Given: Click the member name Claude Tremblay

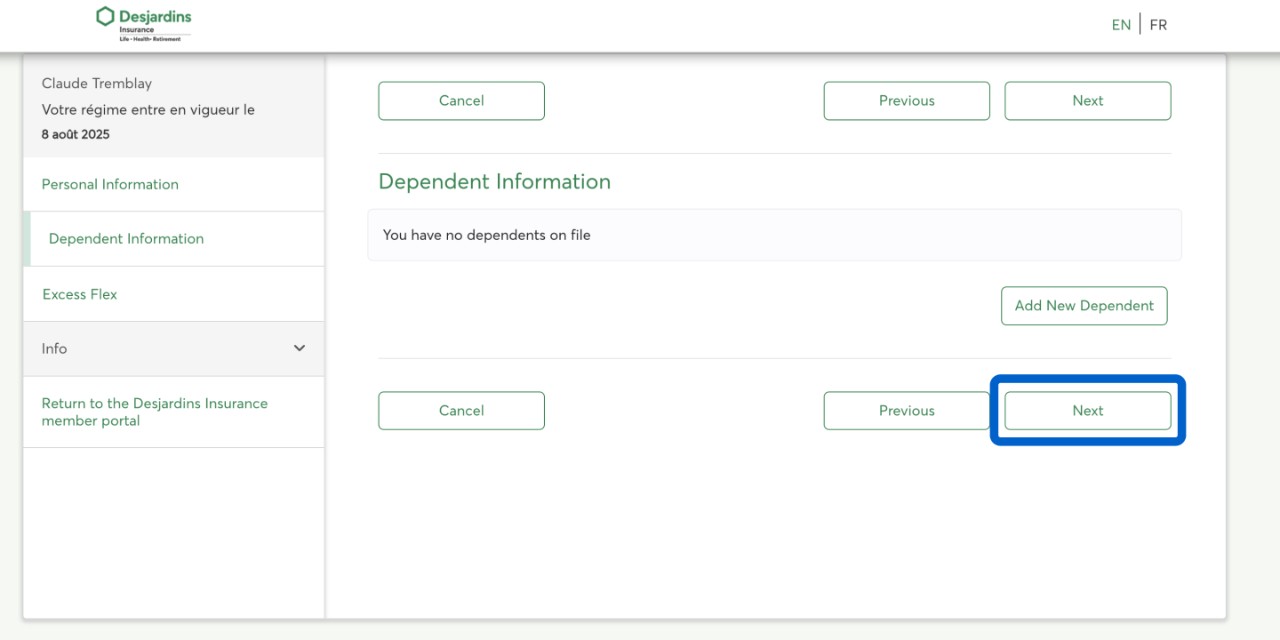Looking at the screenshot, I should tap(97, 83).
